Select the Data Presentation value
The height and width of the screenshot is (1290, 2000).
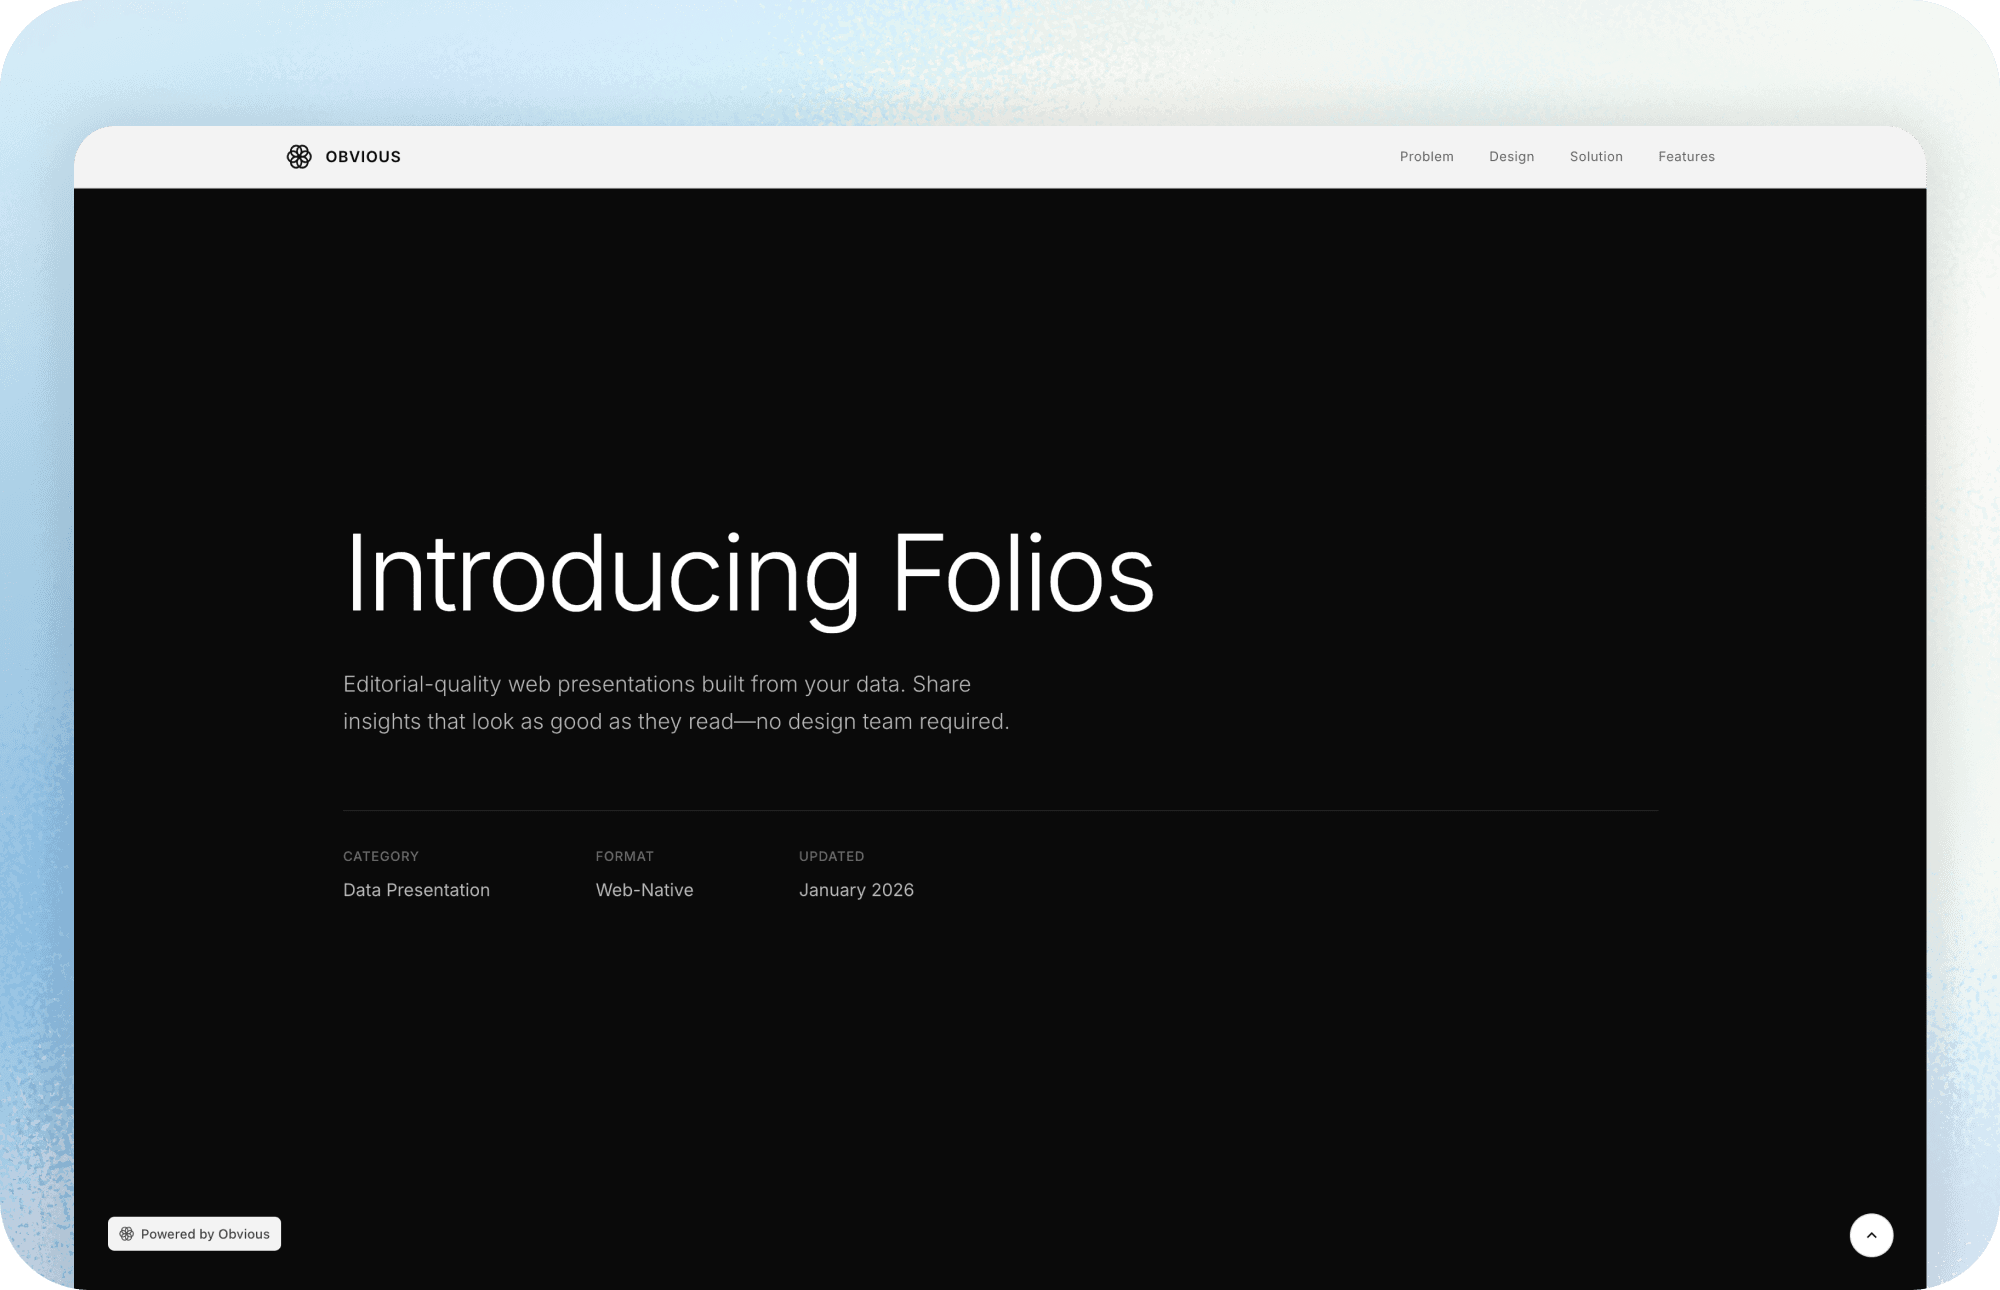(416, 890)
